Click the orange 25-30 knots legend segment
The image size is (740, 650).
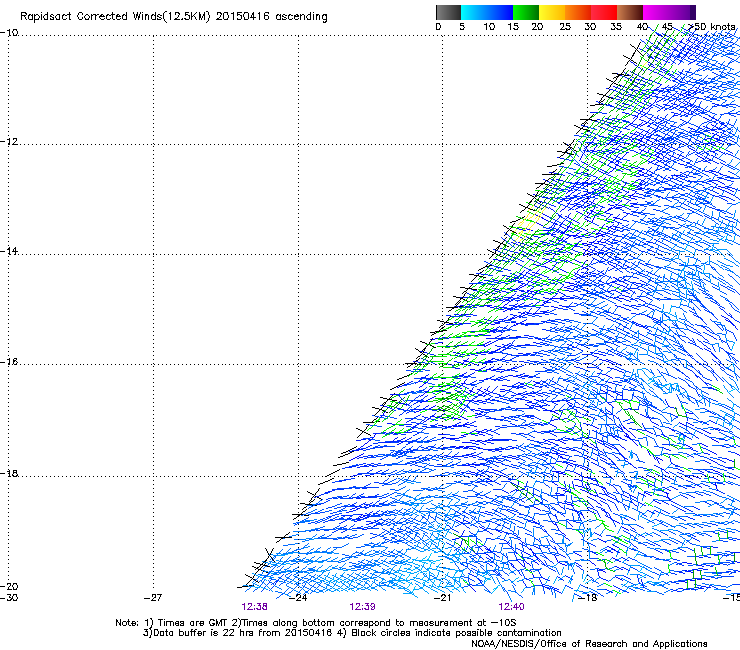pos(578,12)
